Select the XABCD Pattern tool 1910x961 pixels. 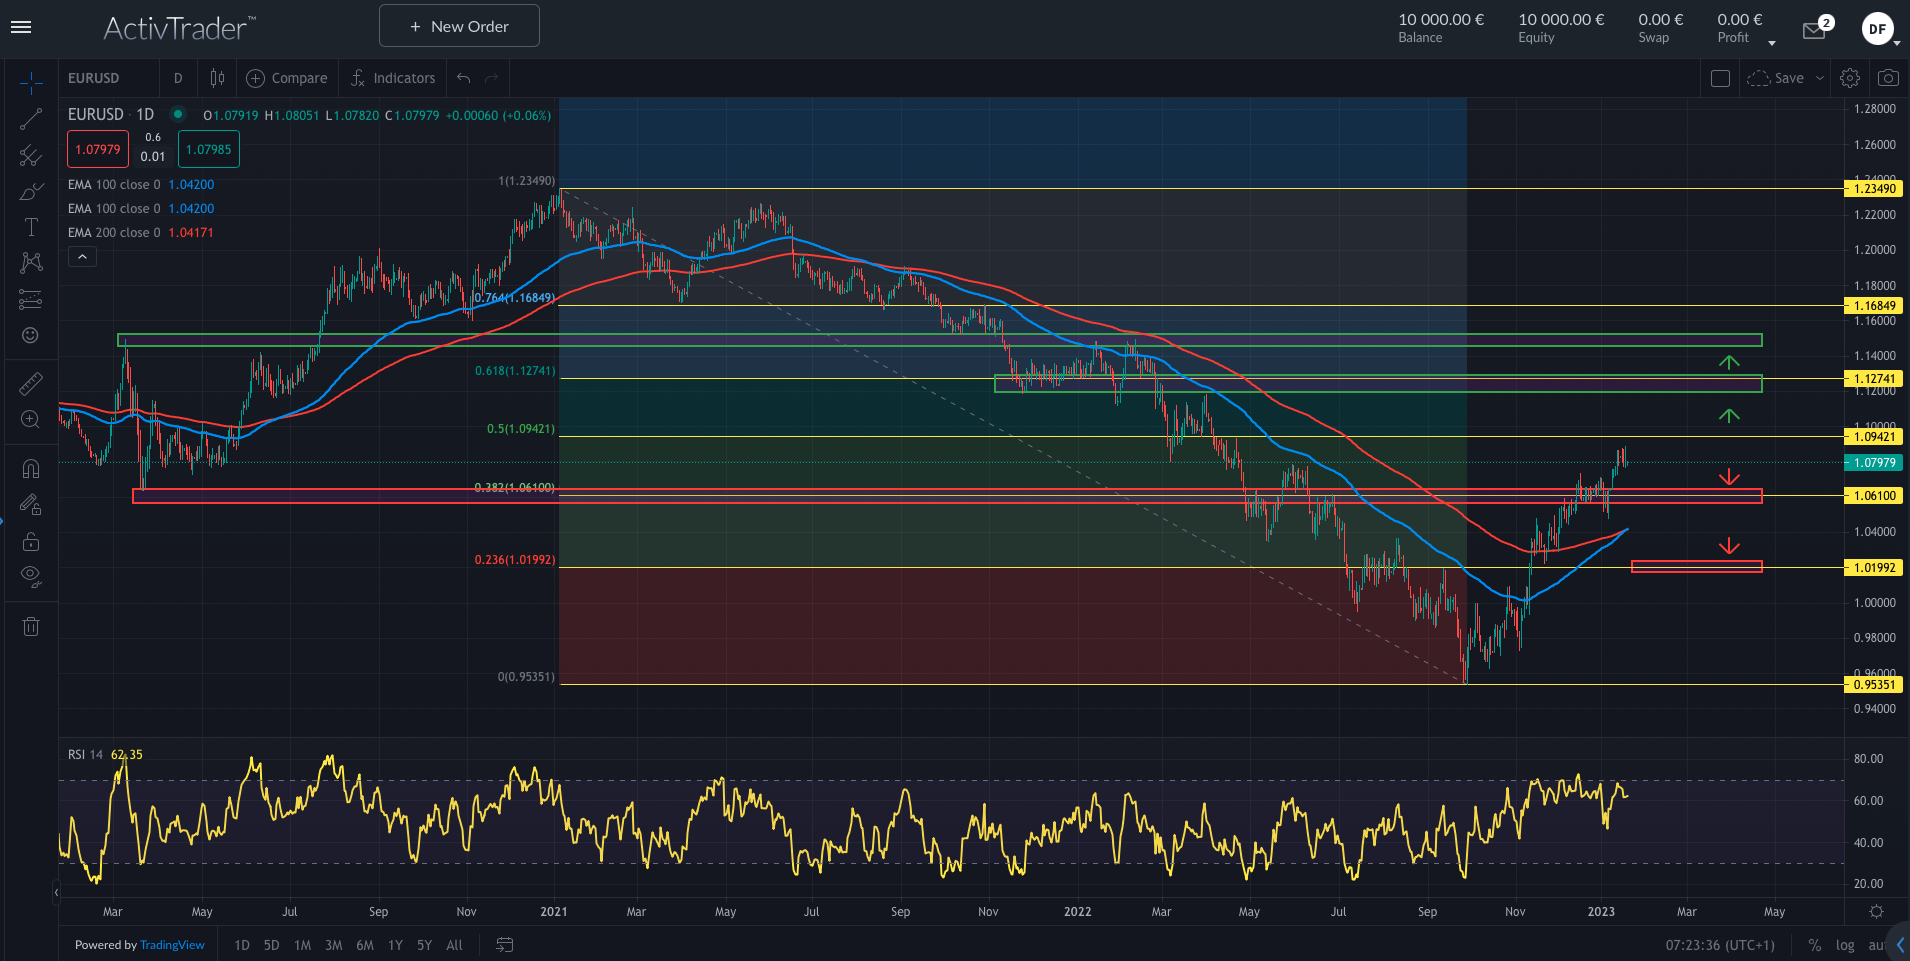coord(31,262)
